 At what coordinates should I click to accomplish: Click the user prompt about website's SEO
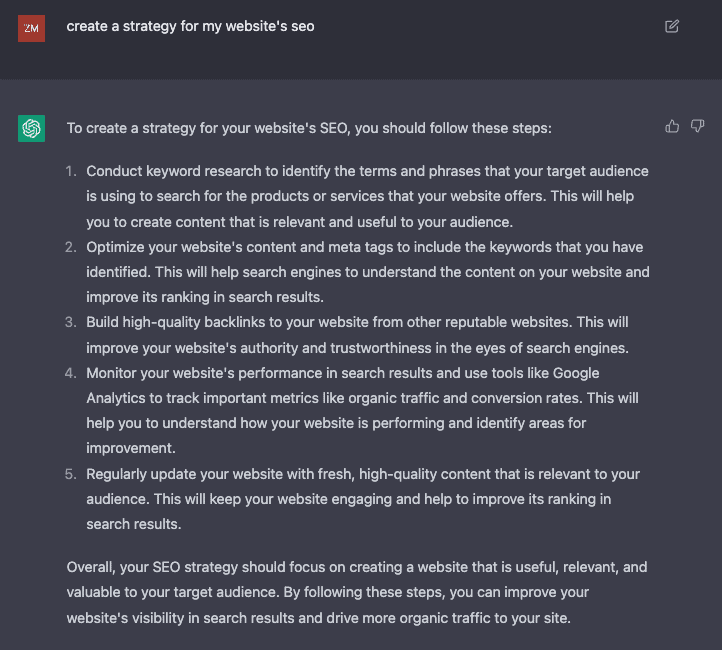190,26
